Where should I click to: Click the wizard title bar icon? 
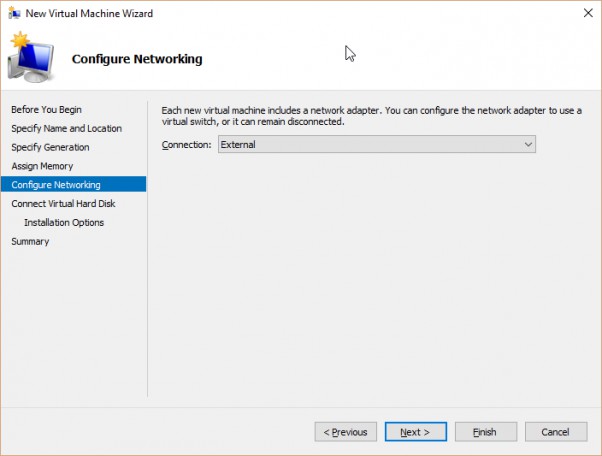point(14,13)
